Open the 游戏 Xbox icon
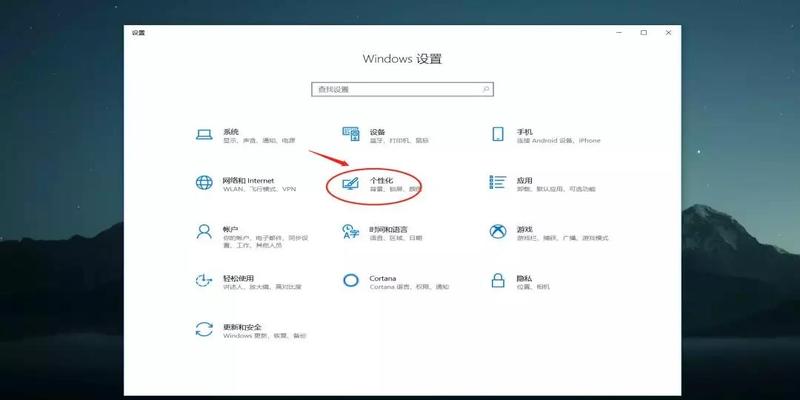The image size is (800, 400). click(497, 232)
